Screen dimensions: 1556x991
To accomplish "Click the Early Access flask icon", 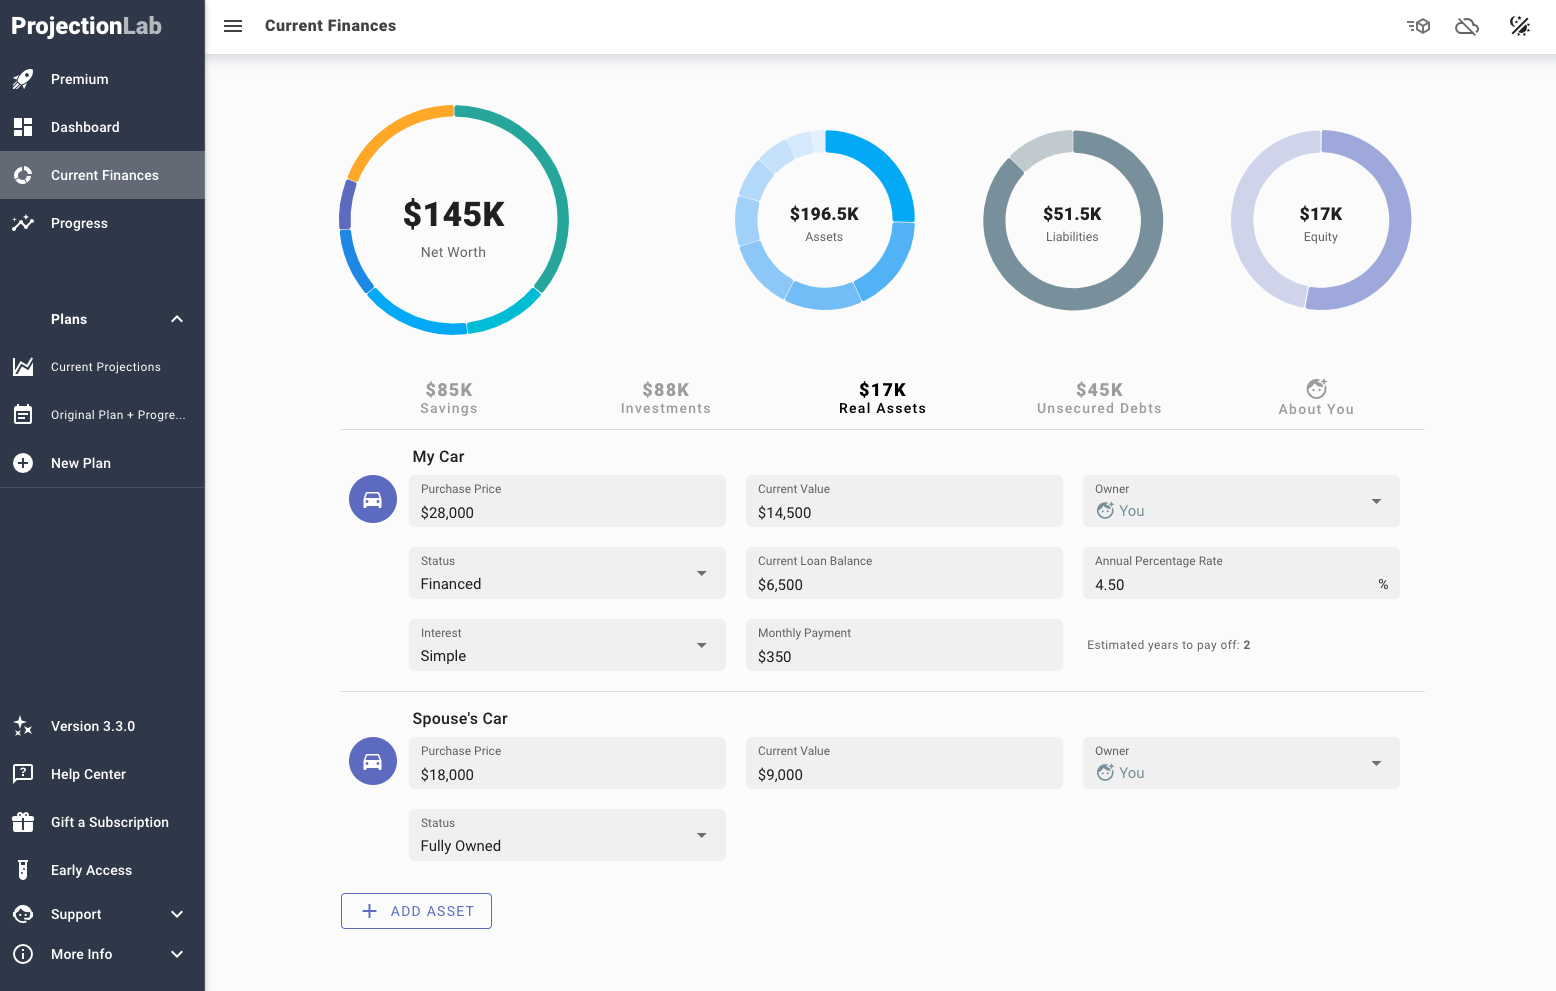I will click(23, 869).
